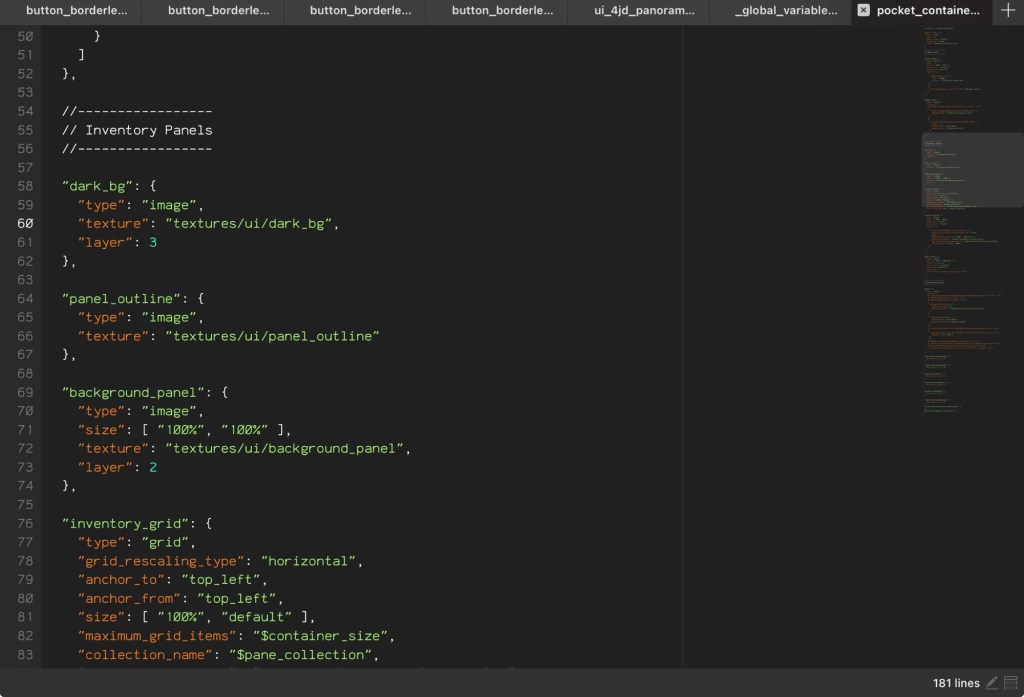The width and height of the screenshot is (1024, 697).
Task: Click line number 60 in the gutter
Action: pos(24,223)
